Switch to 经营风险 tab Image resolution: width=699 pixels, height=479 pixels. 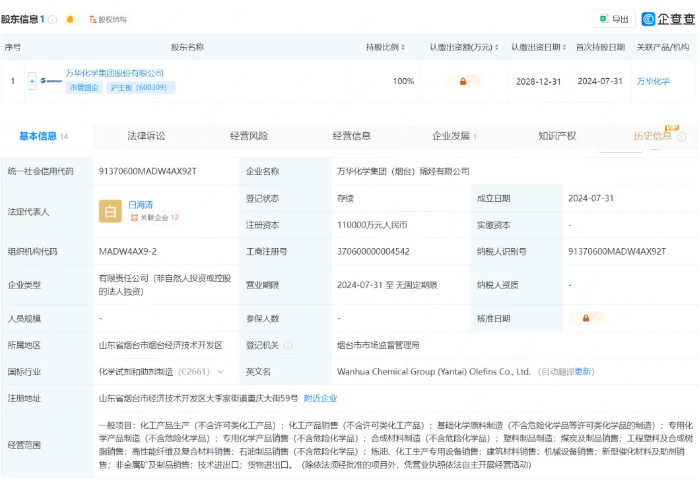coord(249,136)
